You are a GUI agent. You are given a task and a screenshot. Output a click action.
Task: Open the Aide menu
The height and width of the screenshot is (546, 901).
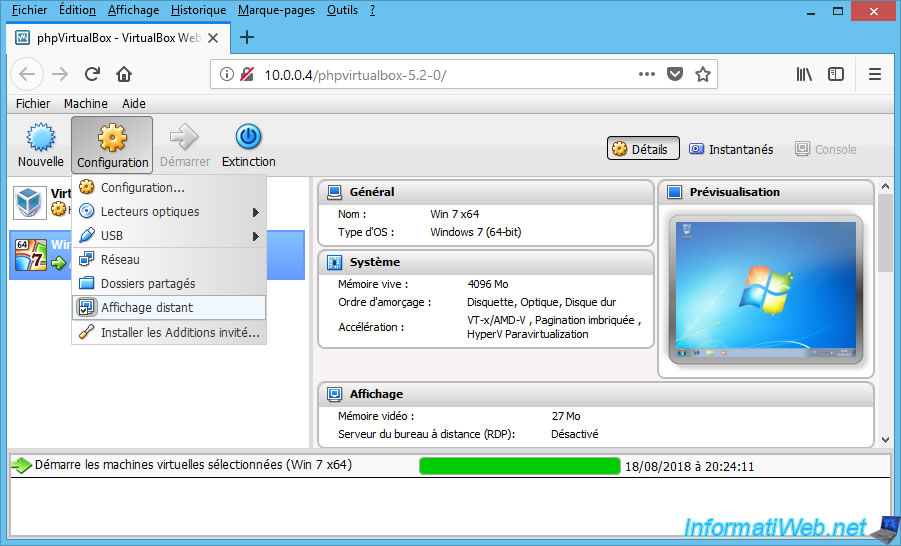134,103
